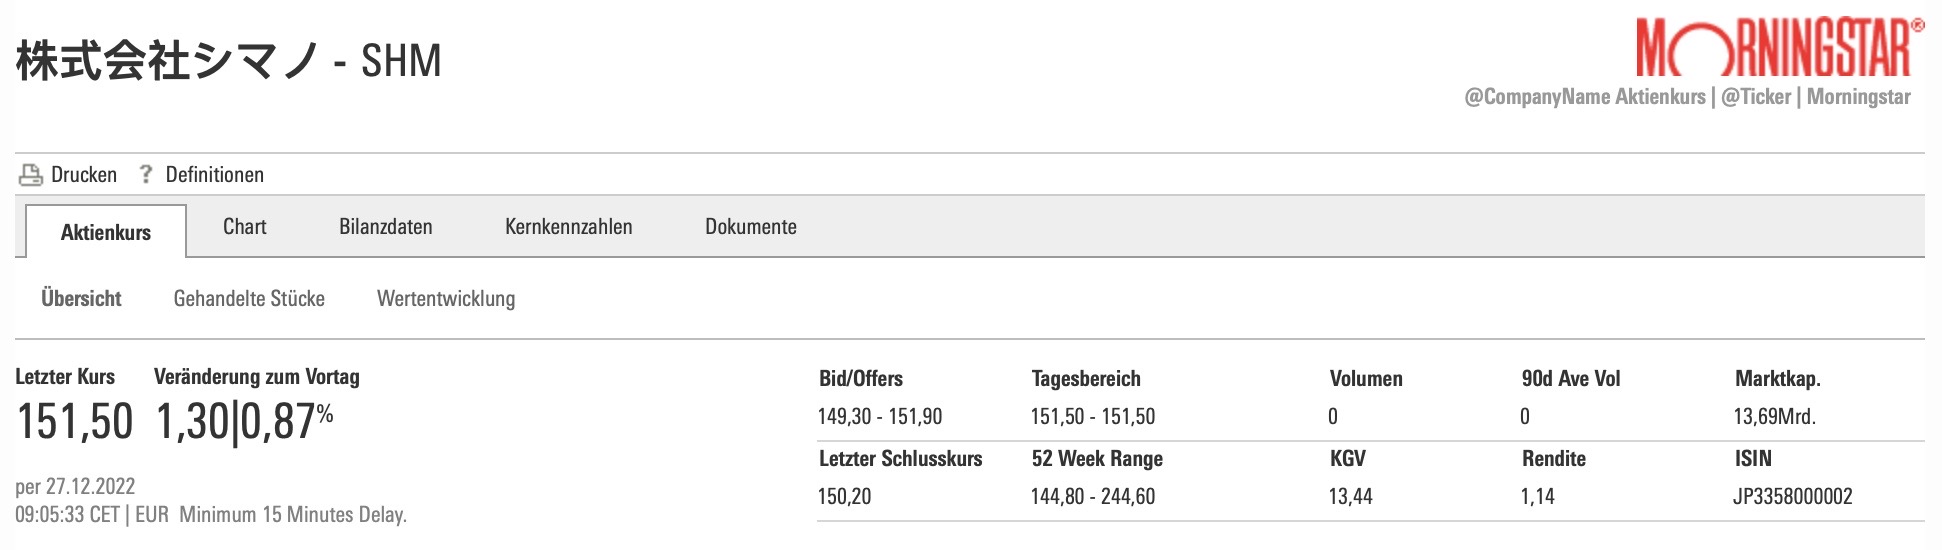This screenshot has width=1942, height=550.
Task: Switch to Wertentwicklung sub-tab
Action: (x=446, y=299)
